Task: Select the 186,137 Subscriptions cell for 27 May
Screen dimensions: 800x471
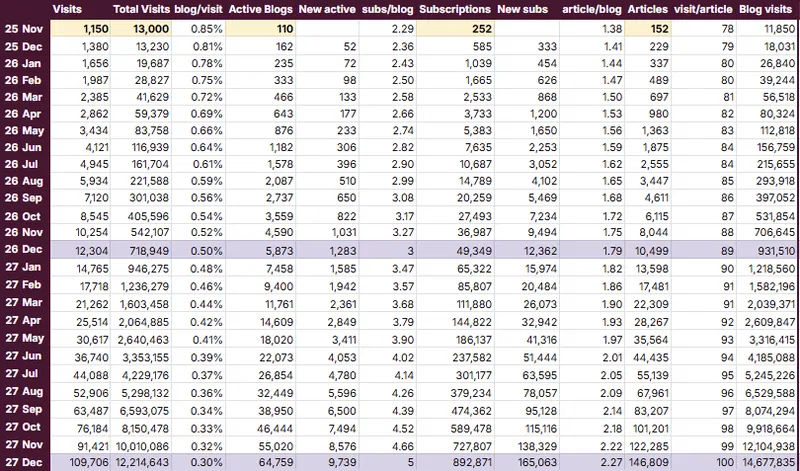Action: point(455,340)
